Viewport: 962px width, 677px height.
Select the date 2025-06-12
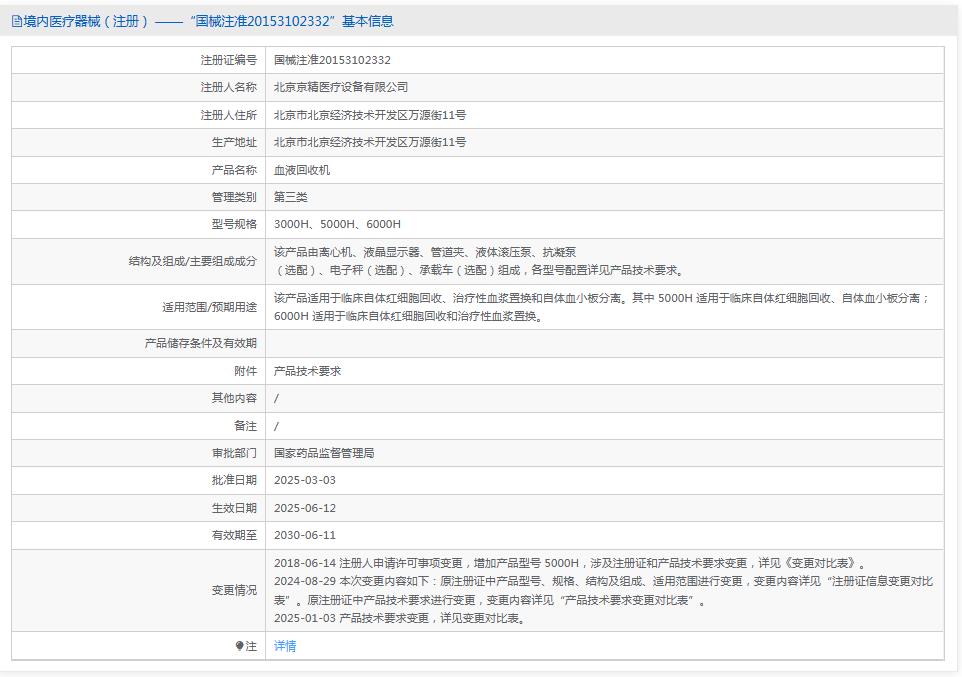tap(305, 508)
